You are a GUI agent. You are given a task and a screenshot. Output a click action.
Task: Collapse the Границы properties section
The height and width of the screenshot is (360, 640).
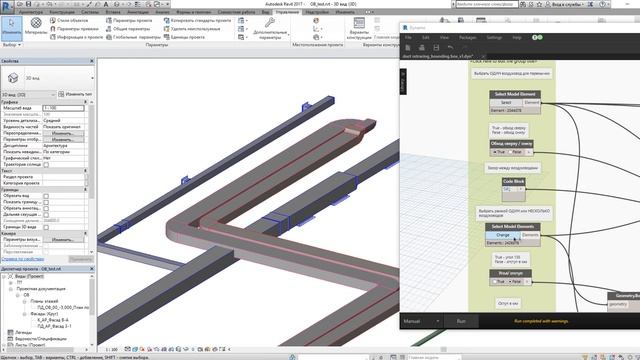[x=85, y=189]
